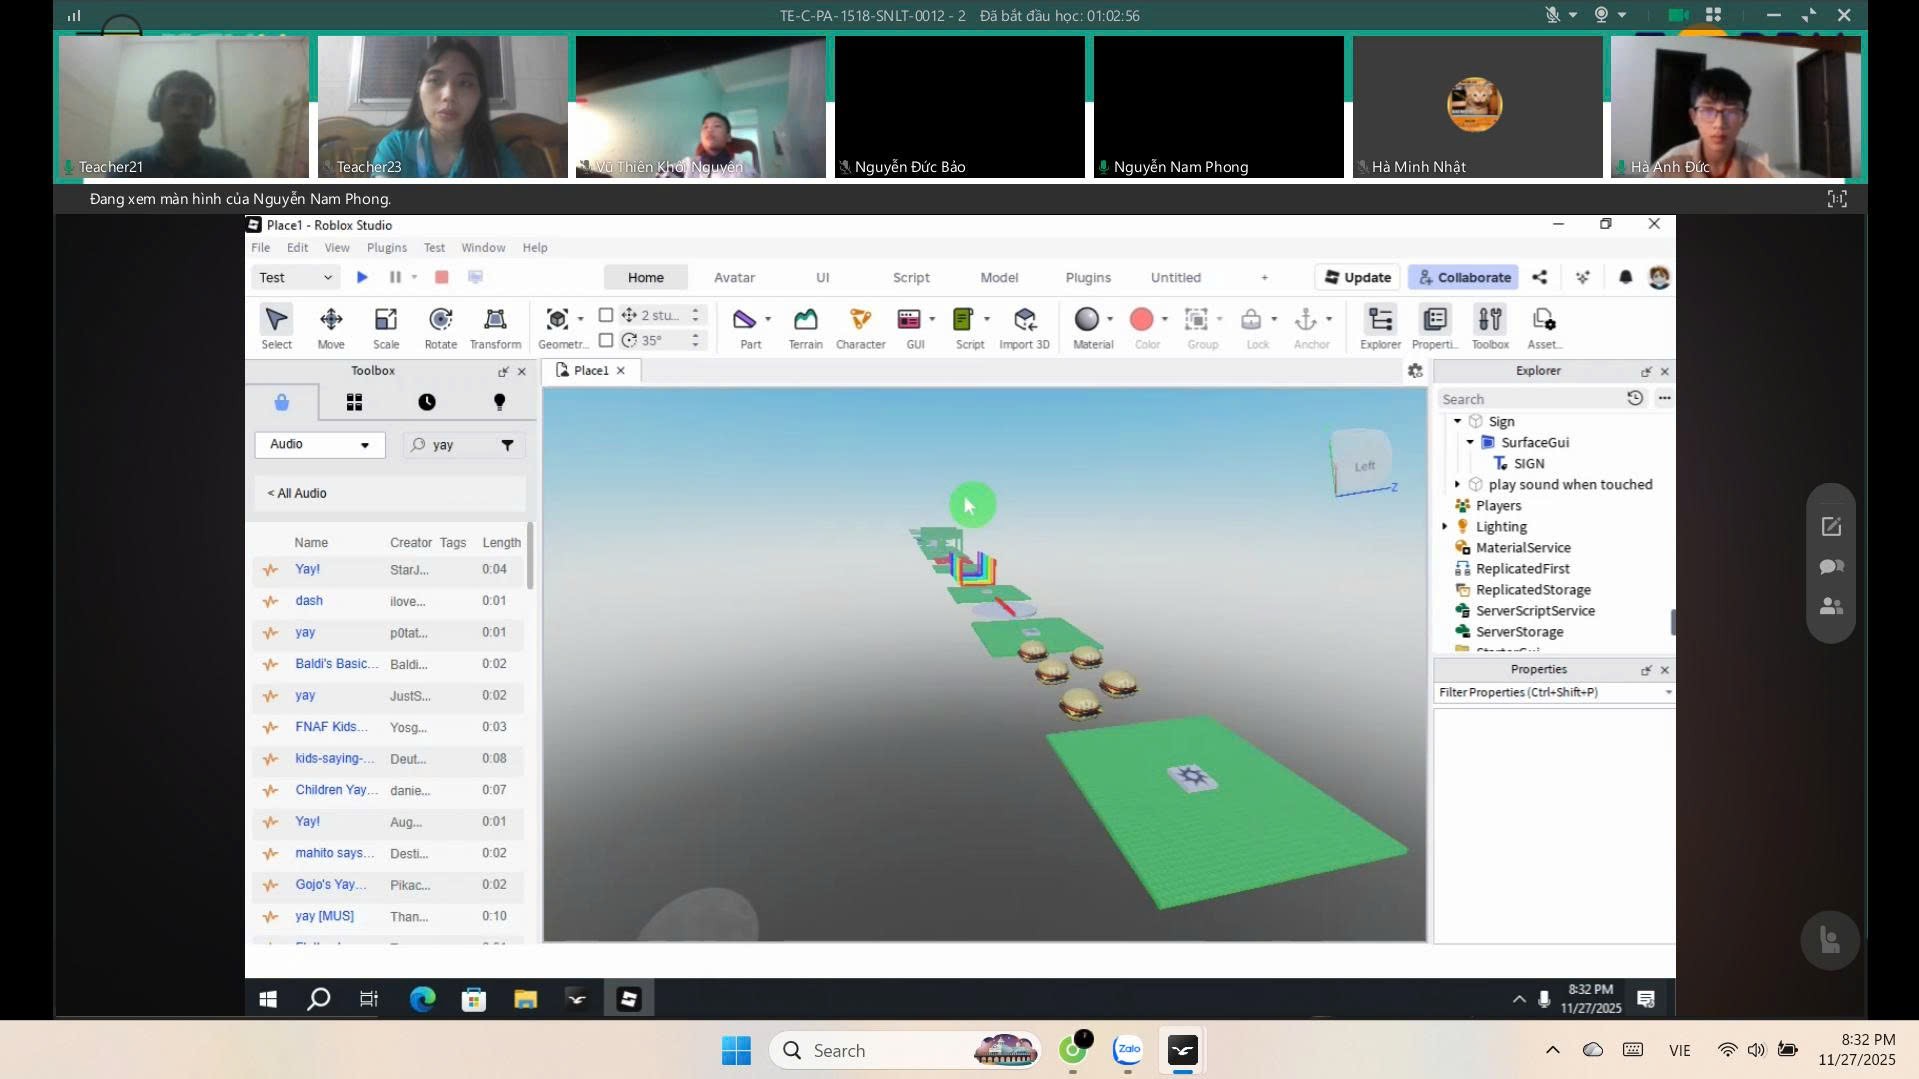This screenshot has height=1079, width=1919.
Task: Toggle the rotation snap 35° checkbox
Action: 606,340
